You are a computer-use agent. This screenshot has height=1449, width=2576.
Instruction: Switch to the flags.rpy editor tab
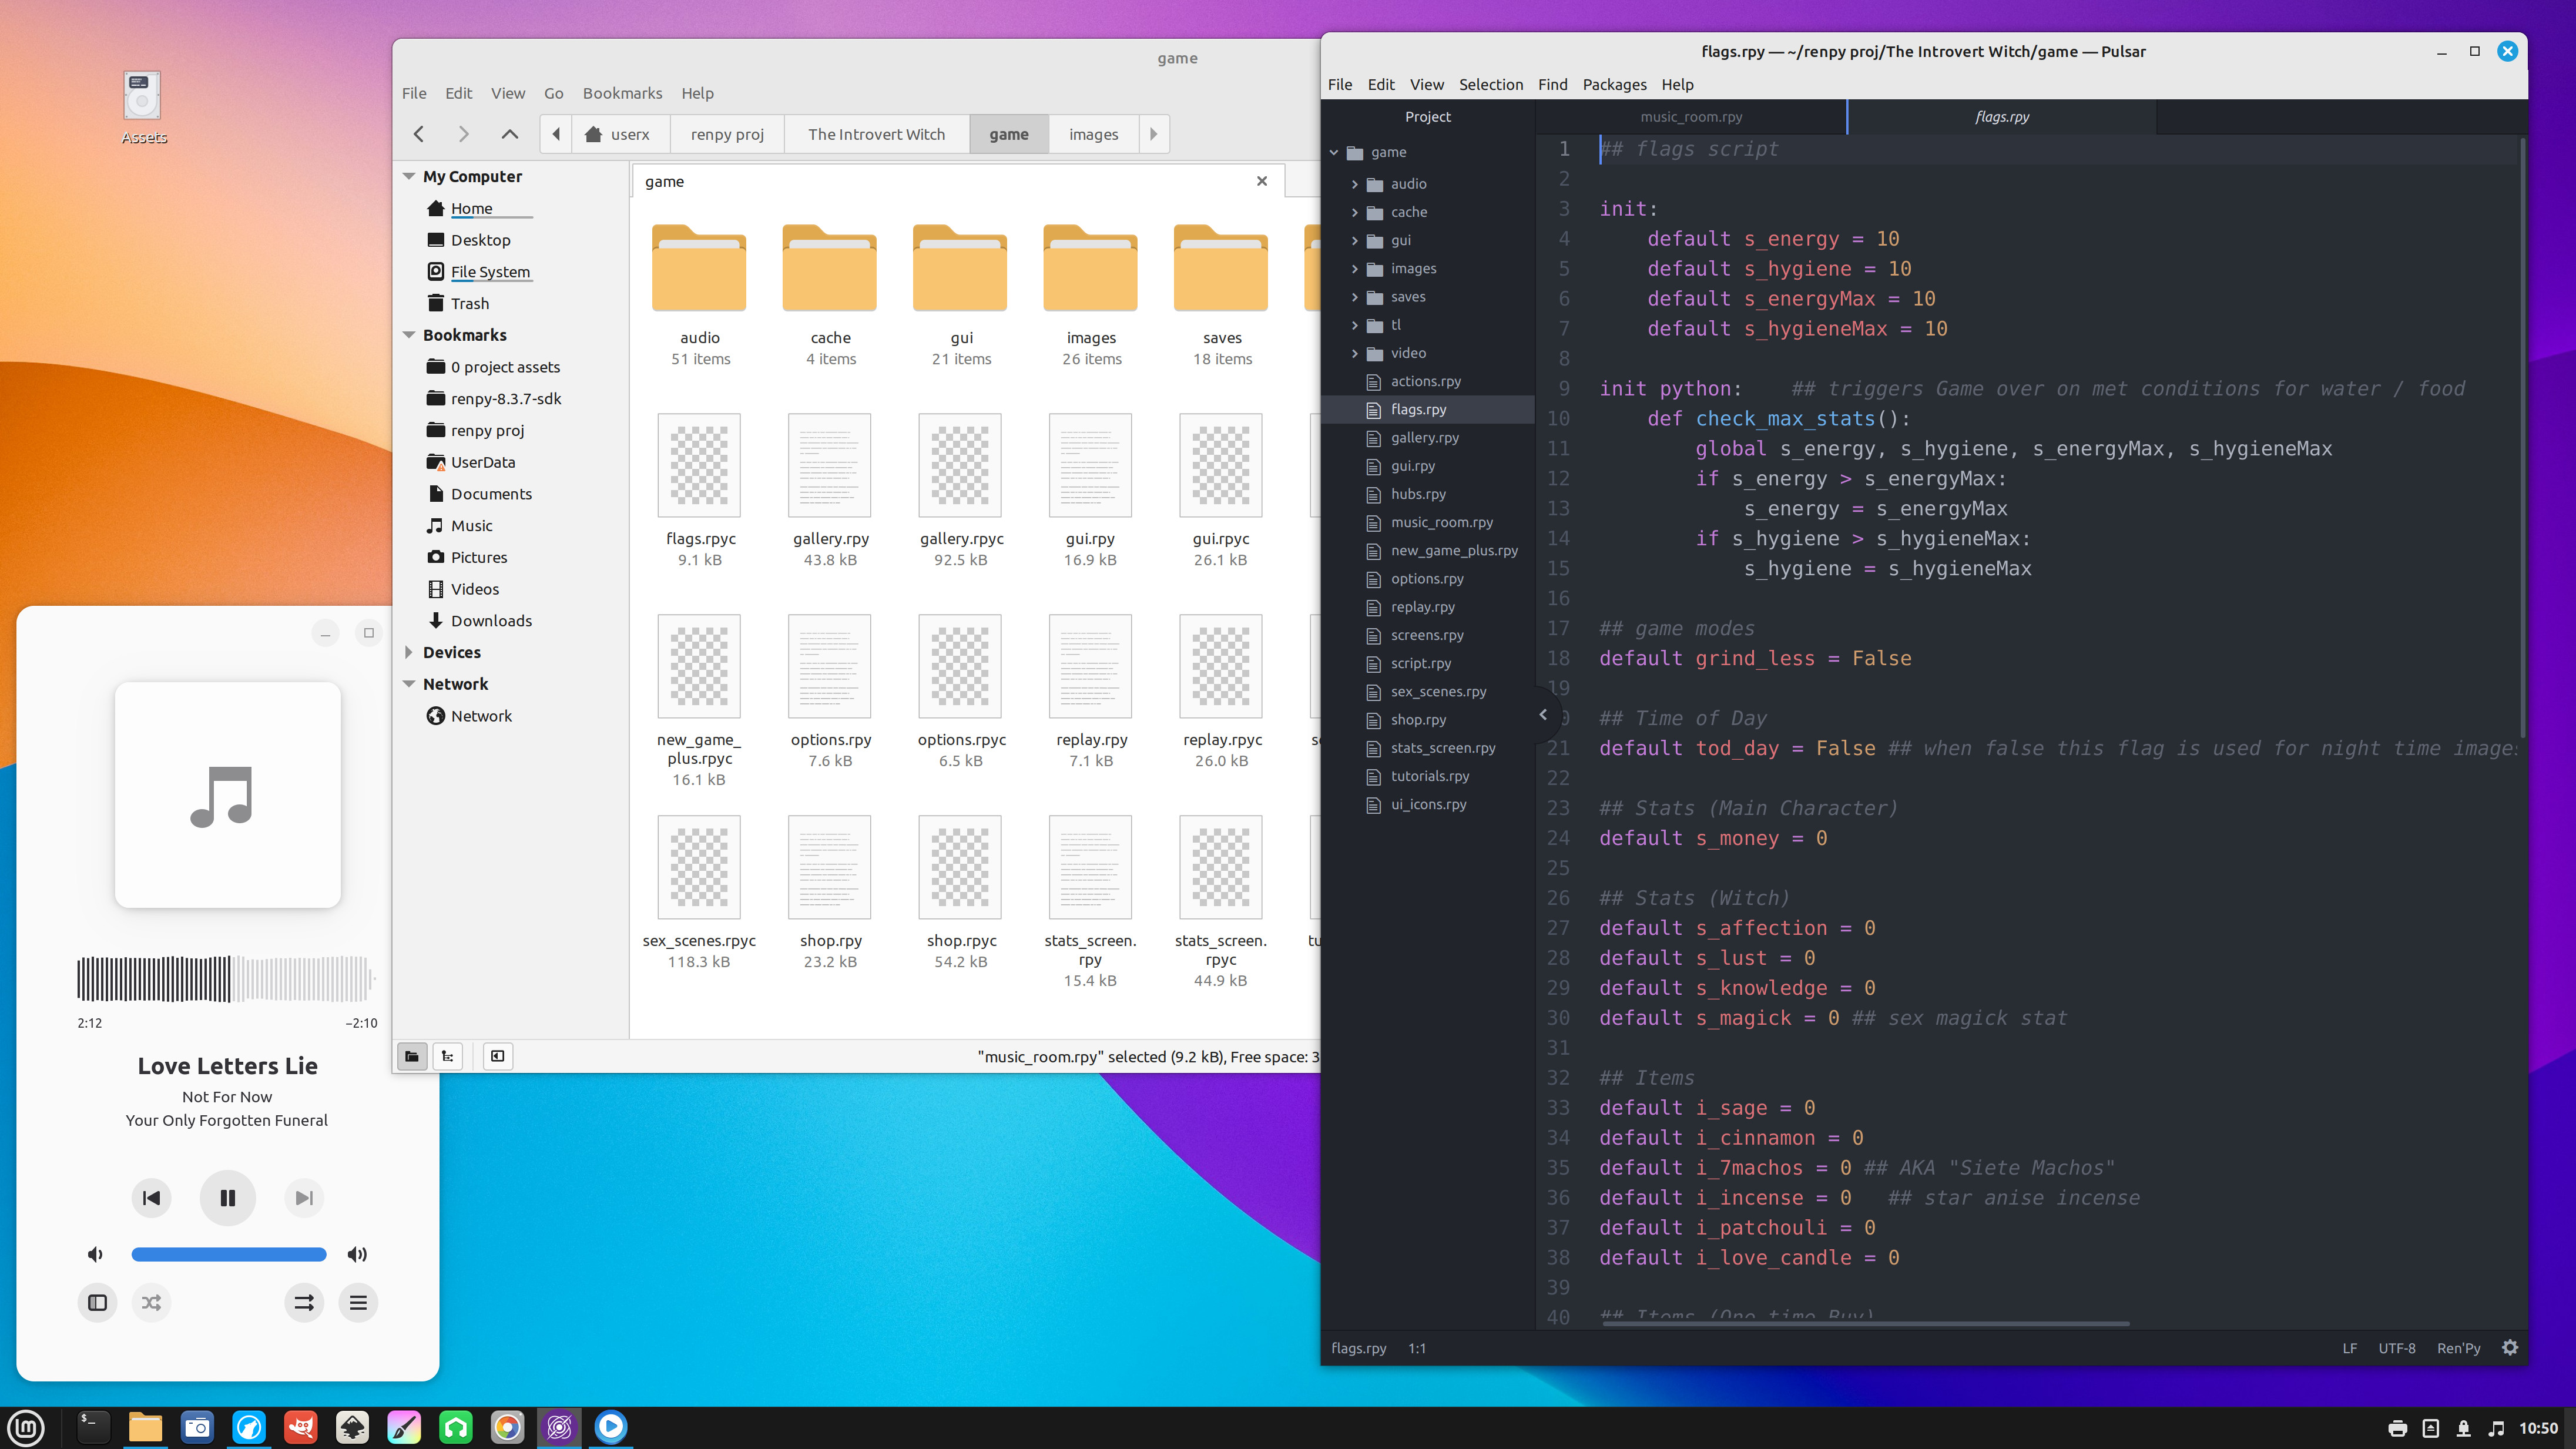click(x=2001, y=116)
